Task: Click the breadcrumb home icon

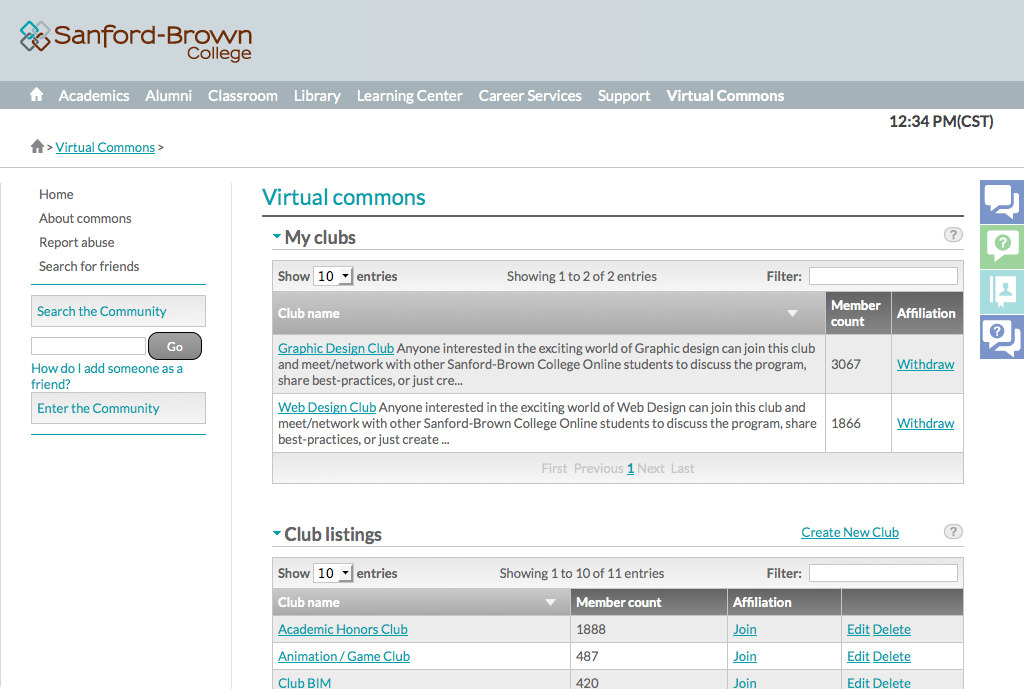Action: pos(37,147)
